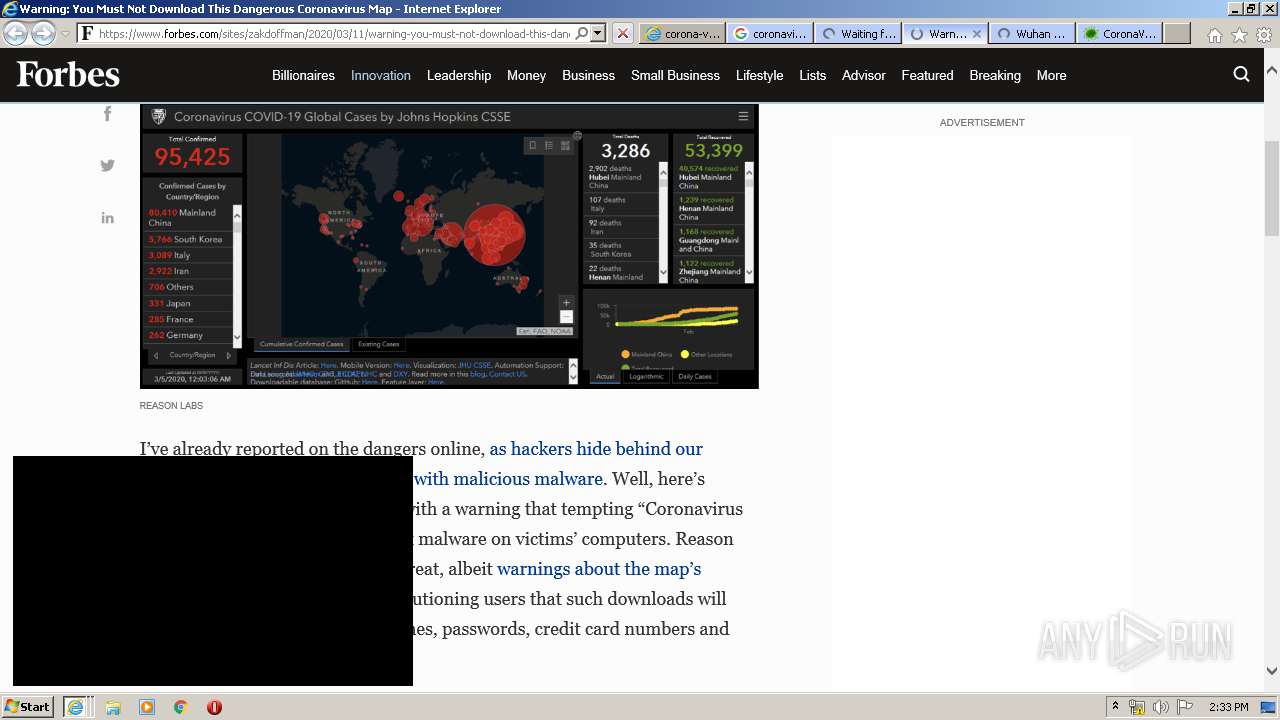Open Innovation section in Forbes nav

pyautogui.click(x=381, y=75)
